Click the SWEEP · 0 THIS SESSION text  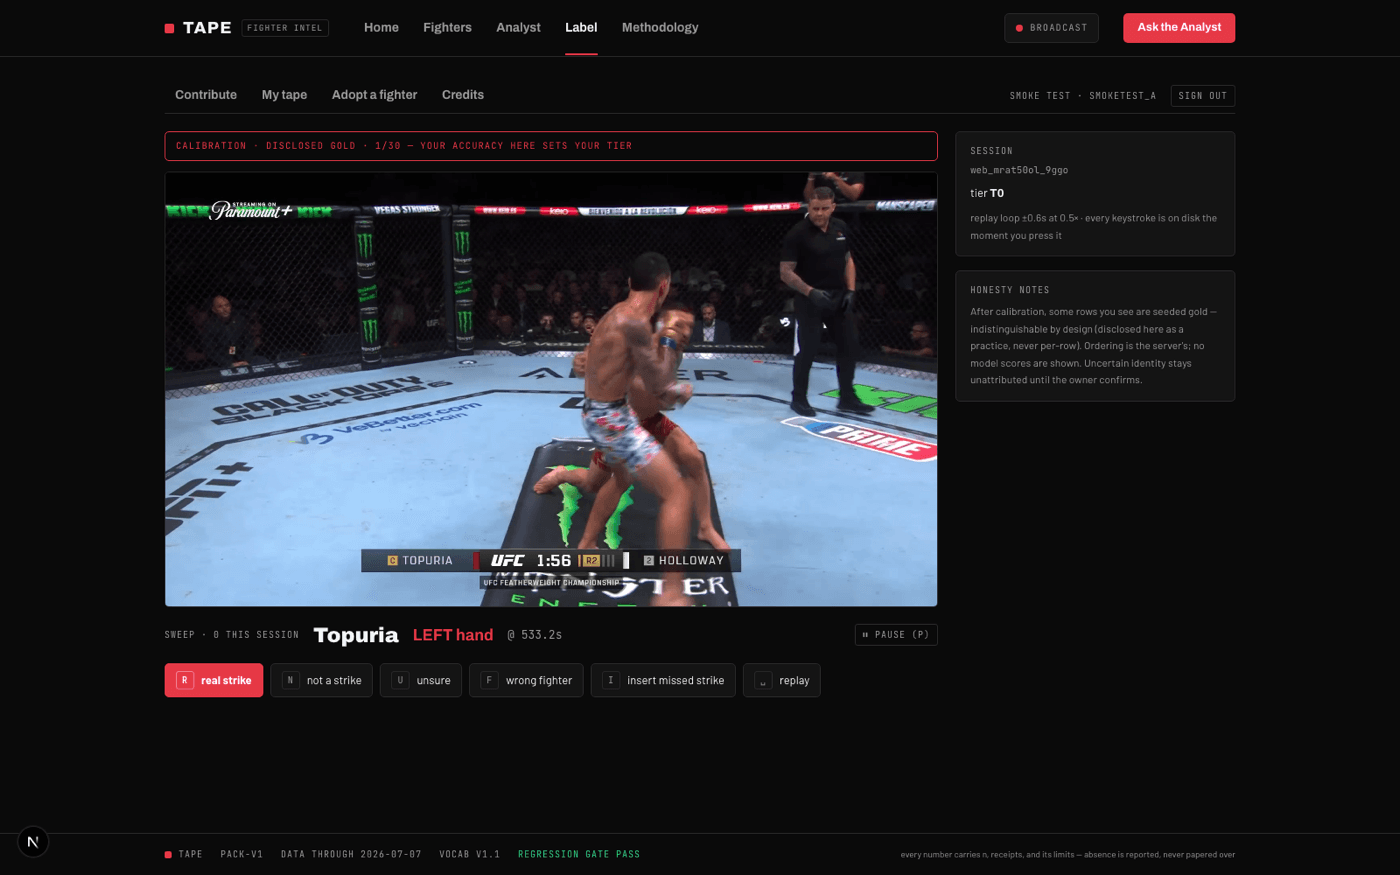click(232, 635)
